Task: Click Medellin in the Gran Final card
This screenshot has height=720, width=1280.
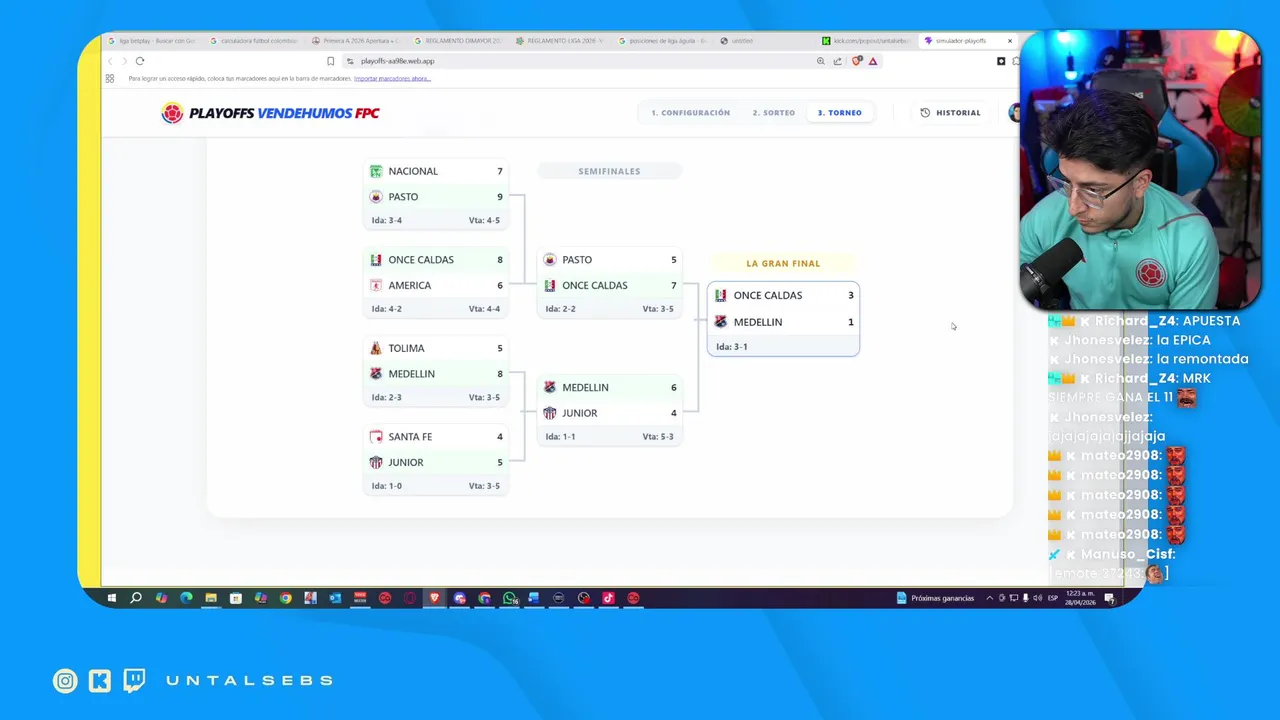Action: [x=783, y=322]
